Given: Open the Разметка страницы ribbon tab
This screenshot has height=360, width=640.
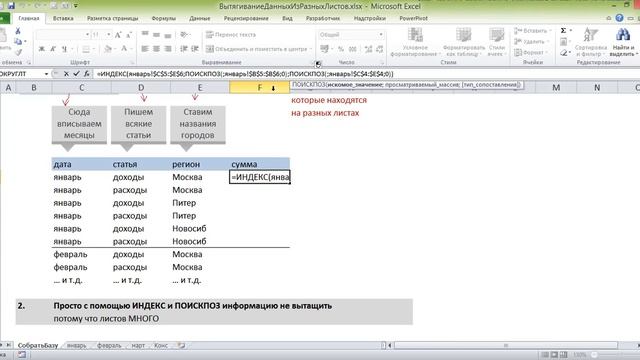Looking at the screenshot, I should (113, 18).
